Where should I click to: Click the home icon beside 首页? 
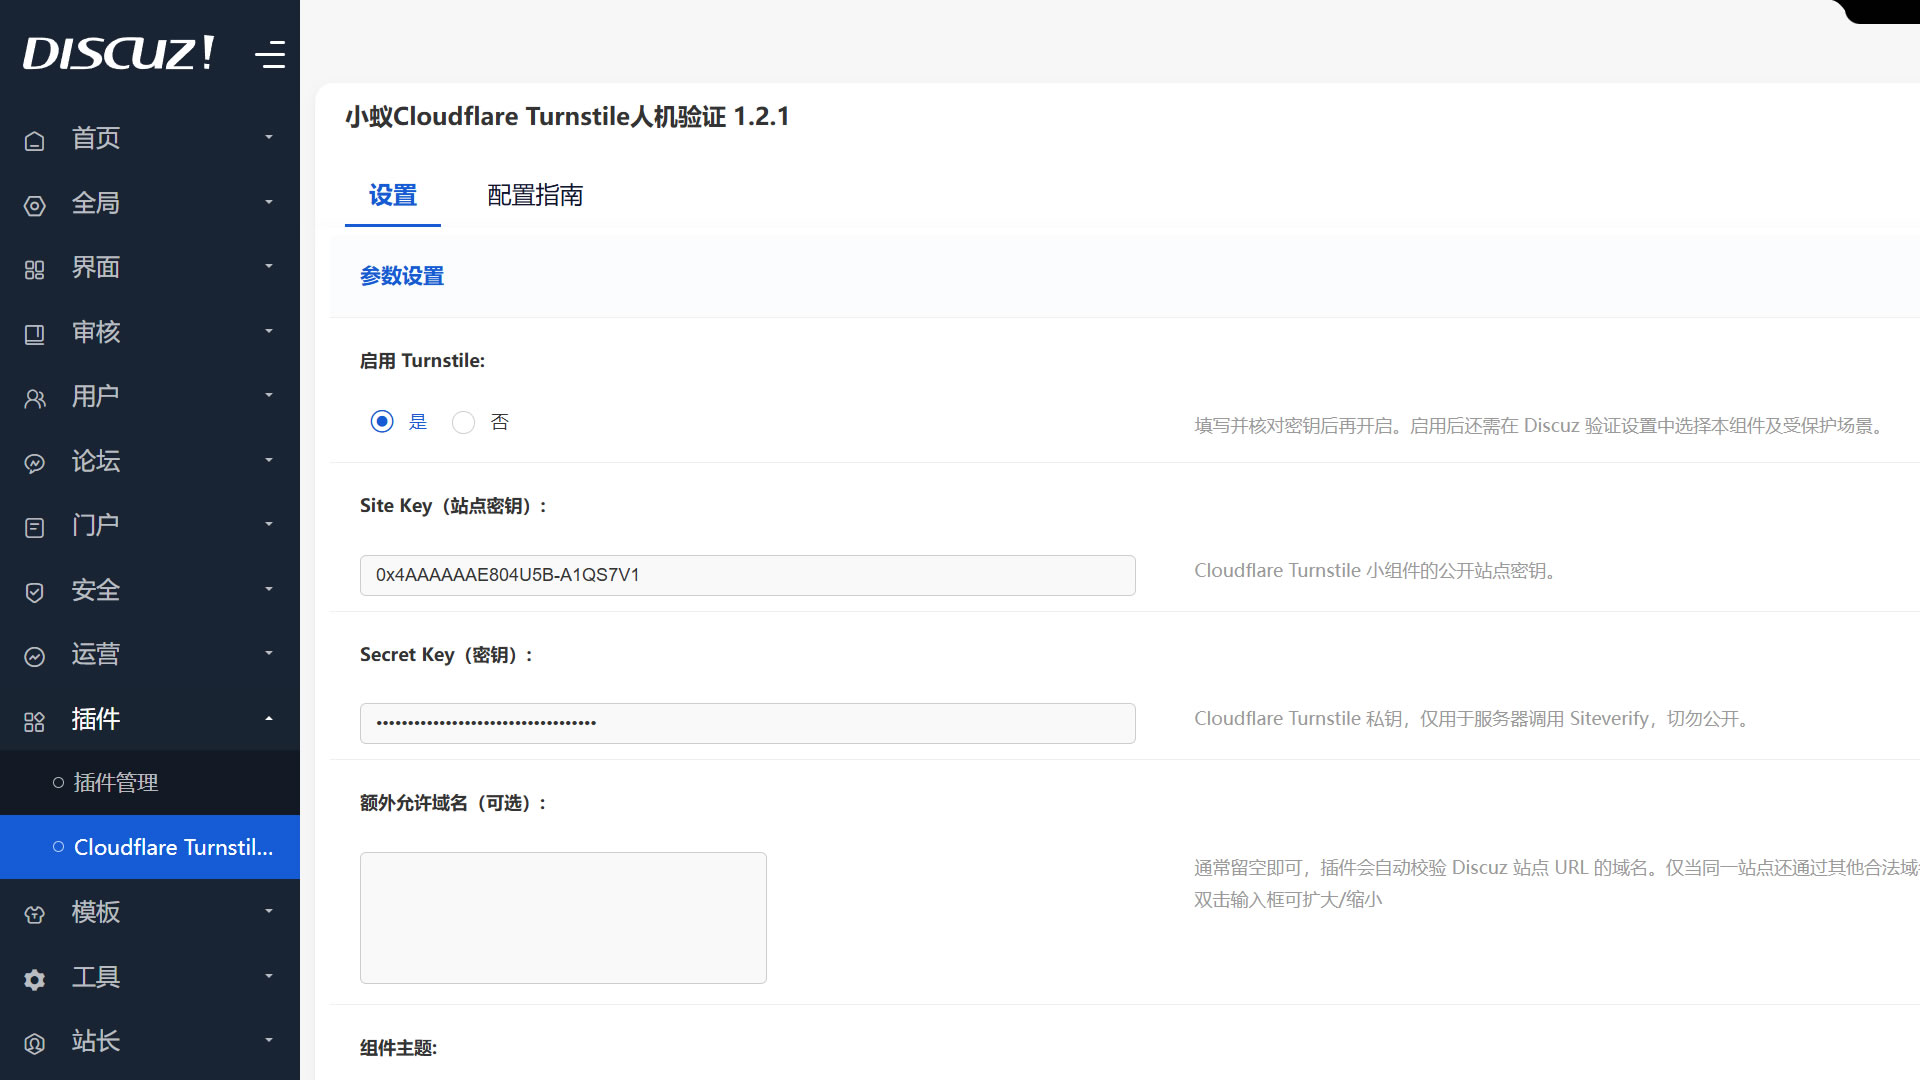click(x=34, y=141)
